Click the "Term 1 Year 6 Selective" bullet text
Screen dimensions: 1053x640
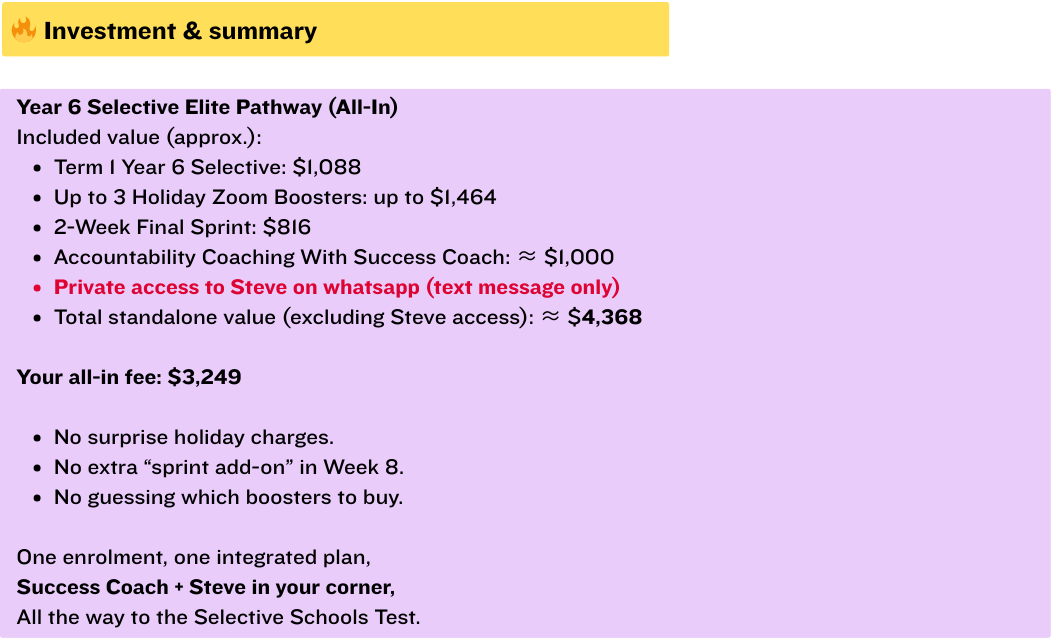point(170,167)
